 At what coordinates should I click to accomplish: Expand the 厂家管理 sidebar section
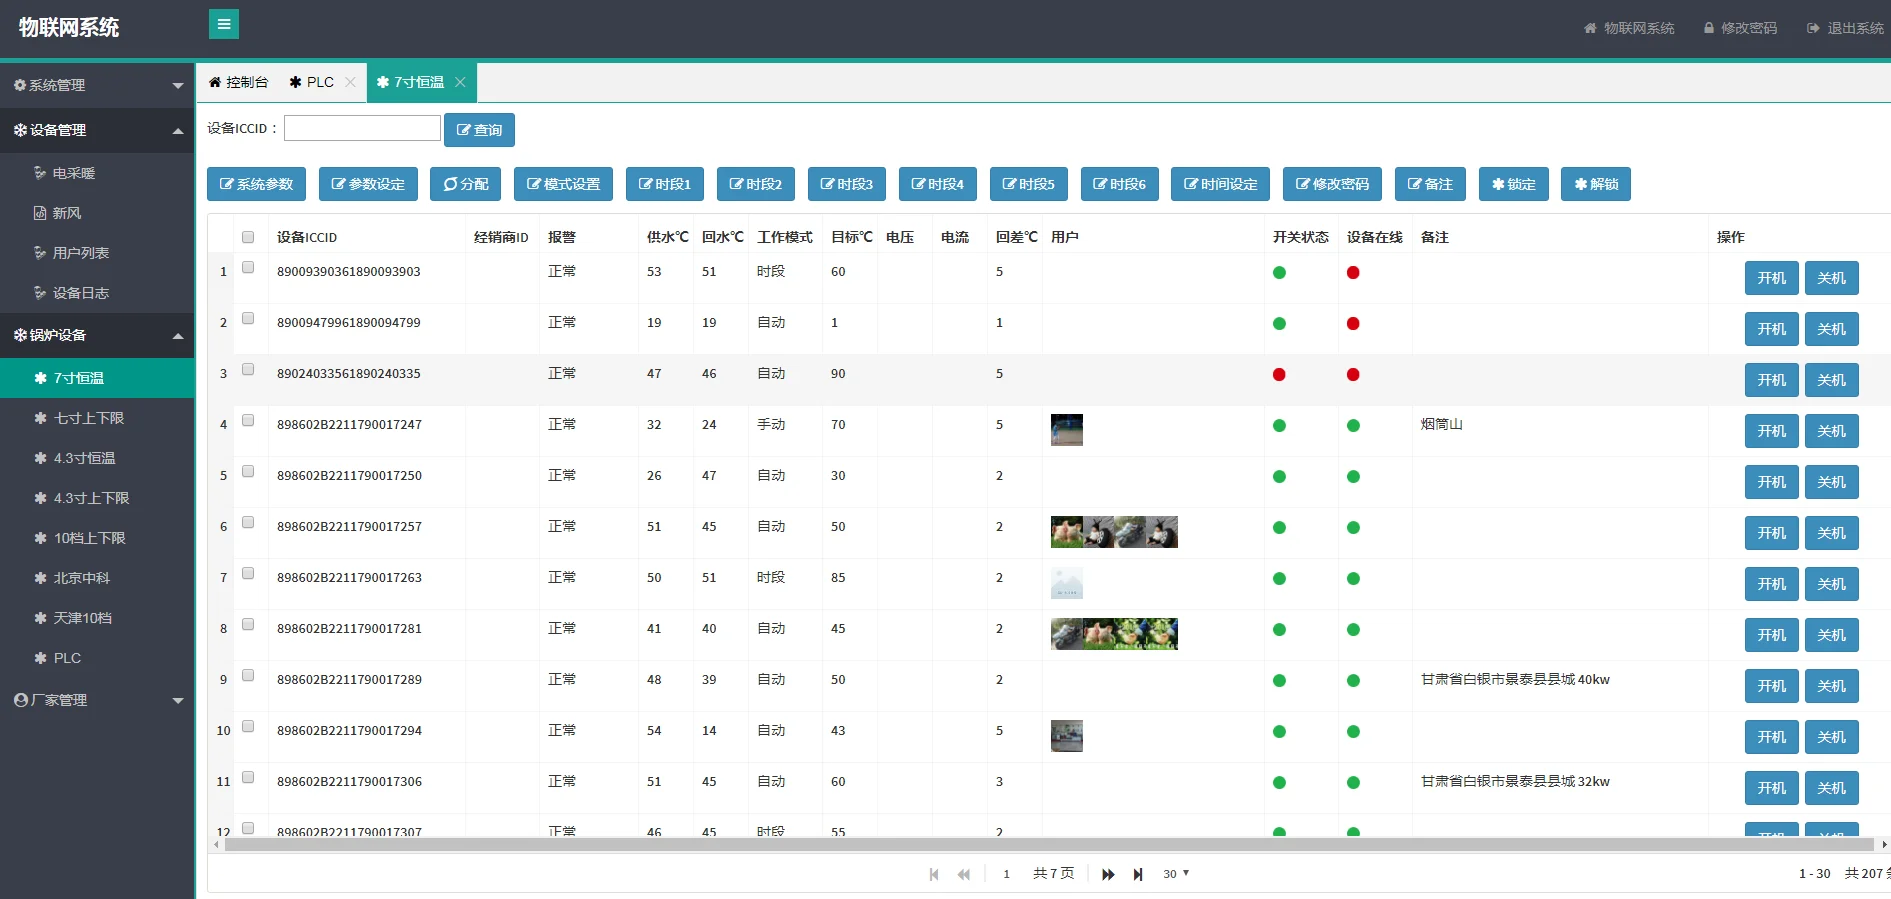point(97,700)
